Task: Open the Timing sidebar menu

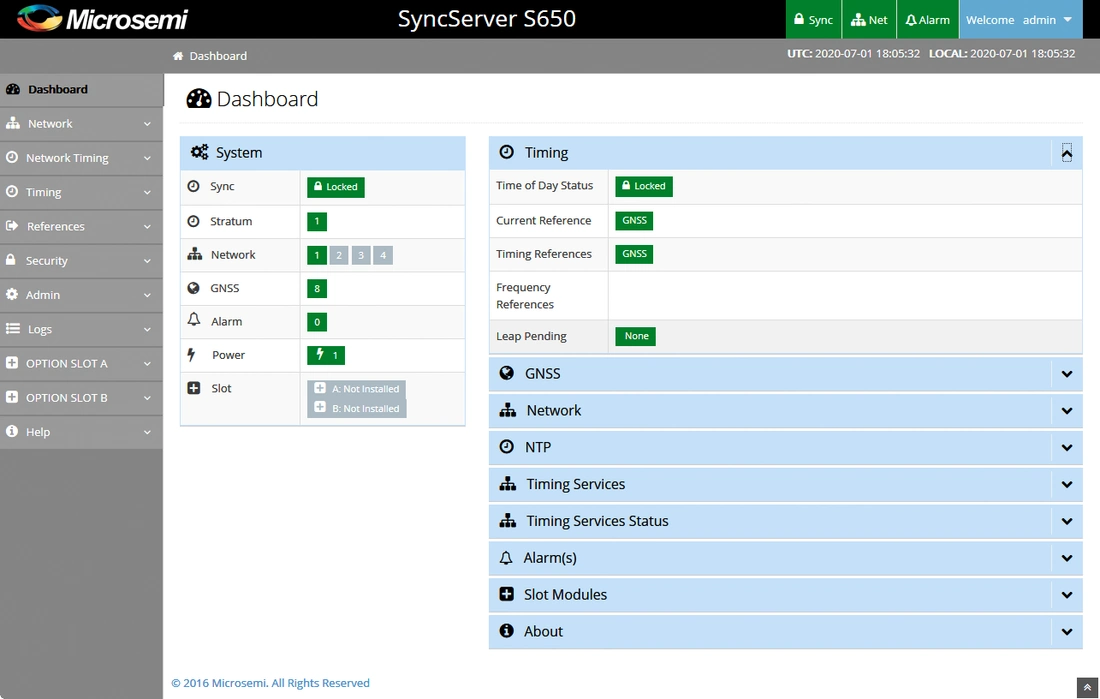Action: 81,192
